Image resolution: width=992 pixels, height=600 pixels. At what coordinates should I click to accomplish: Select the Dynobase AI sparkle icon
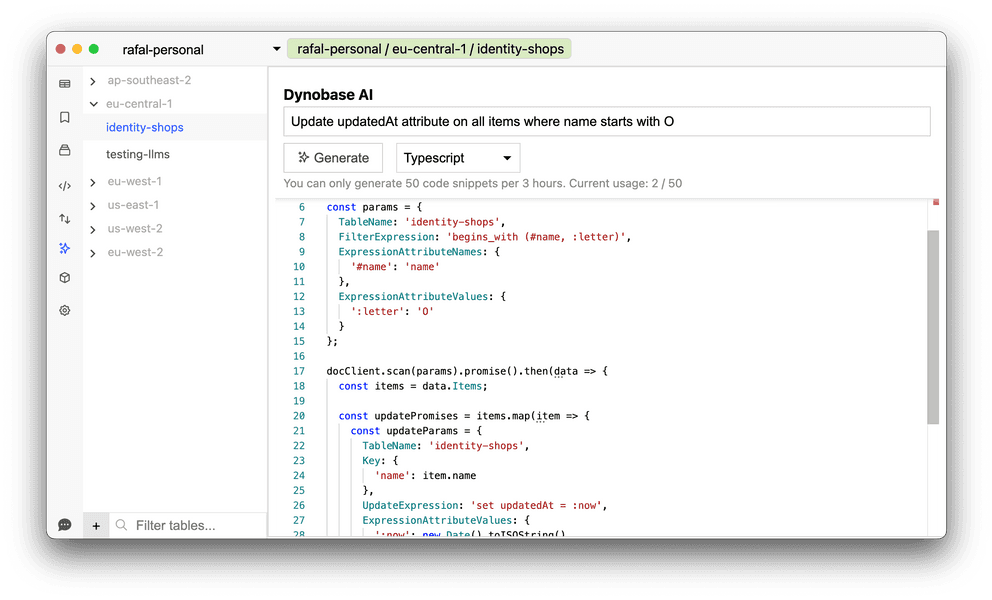tap(64, 248)
